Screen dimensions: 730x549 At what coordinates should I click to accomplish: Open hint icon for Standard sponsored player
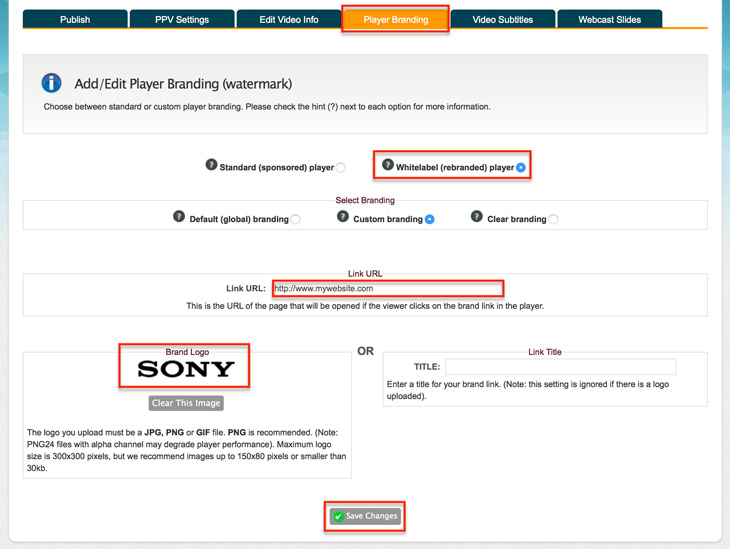pyautogui.click(x=211, y=164)
